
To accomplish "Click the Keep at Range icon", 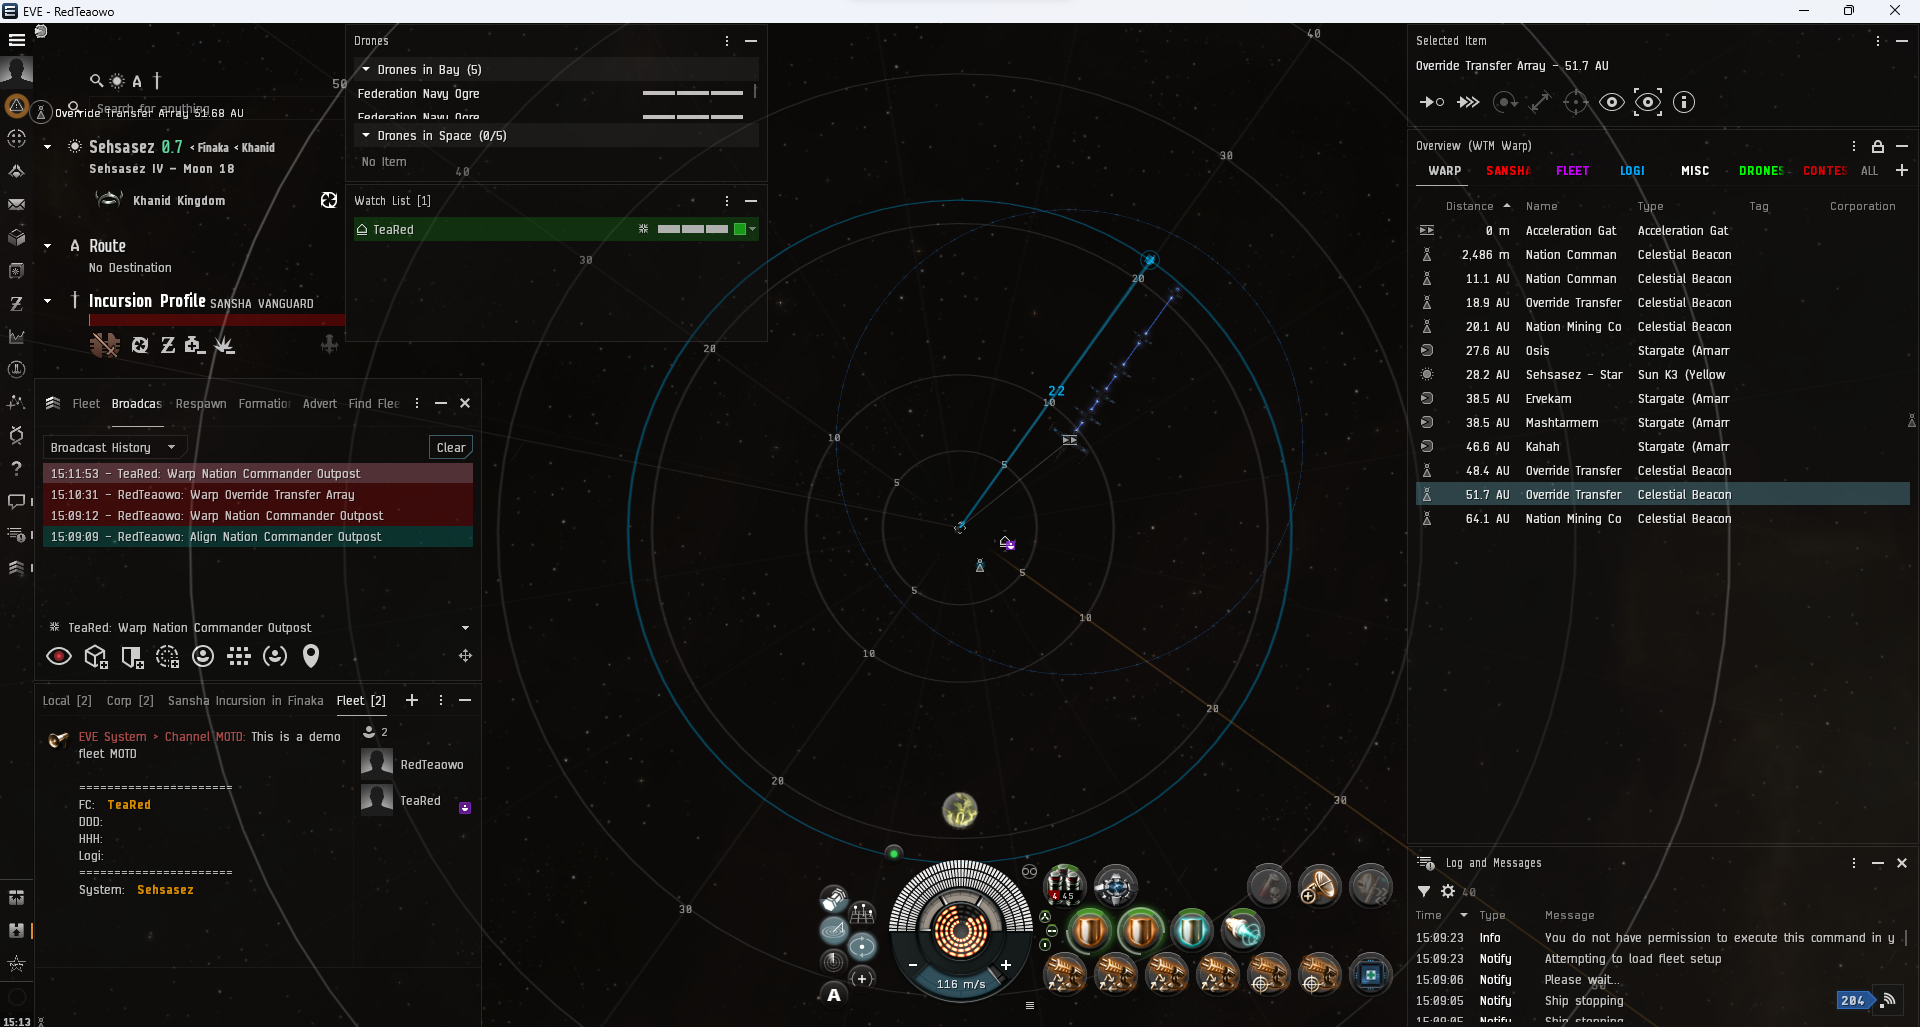I will point(1540,102).
